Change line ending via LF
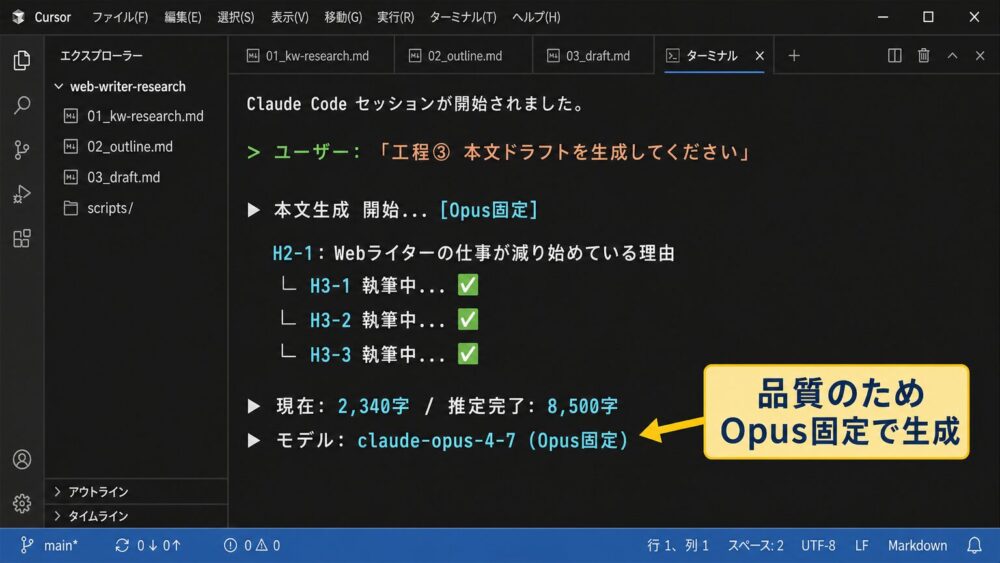The image size is (1000, 563). click(x=862, y=545)
